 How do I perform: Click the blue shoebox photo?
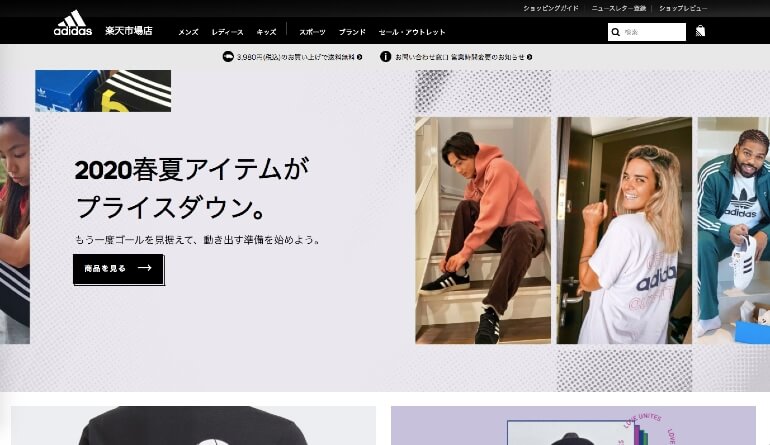click(x=103, y=91)
